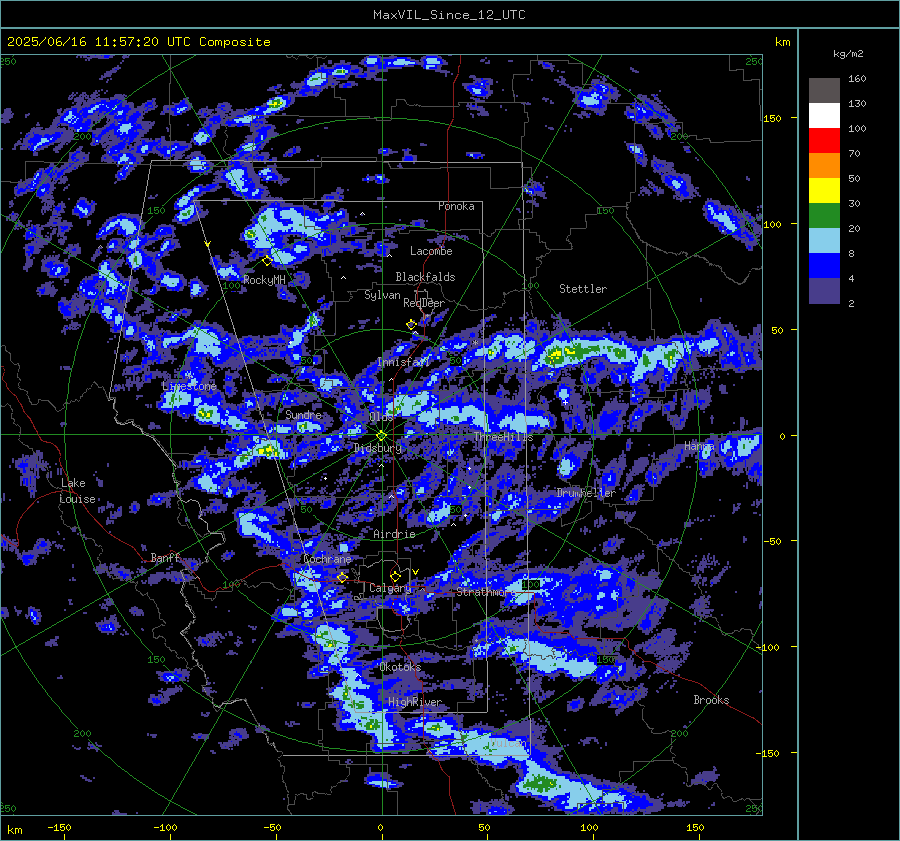Click the Vulcan city label

507,743
